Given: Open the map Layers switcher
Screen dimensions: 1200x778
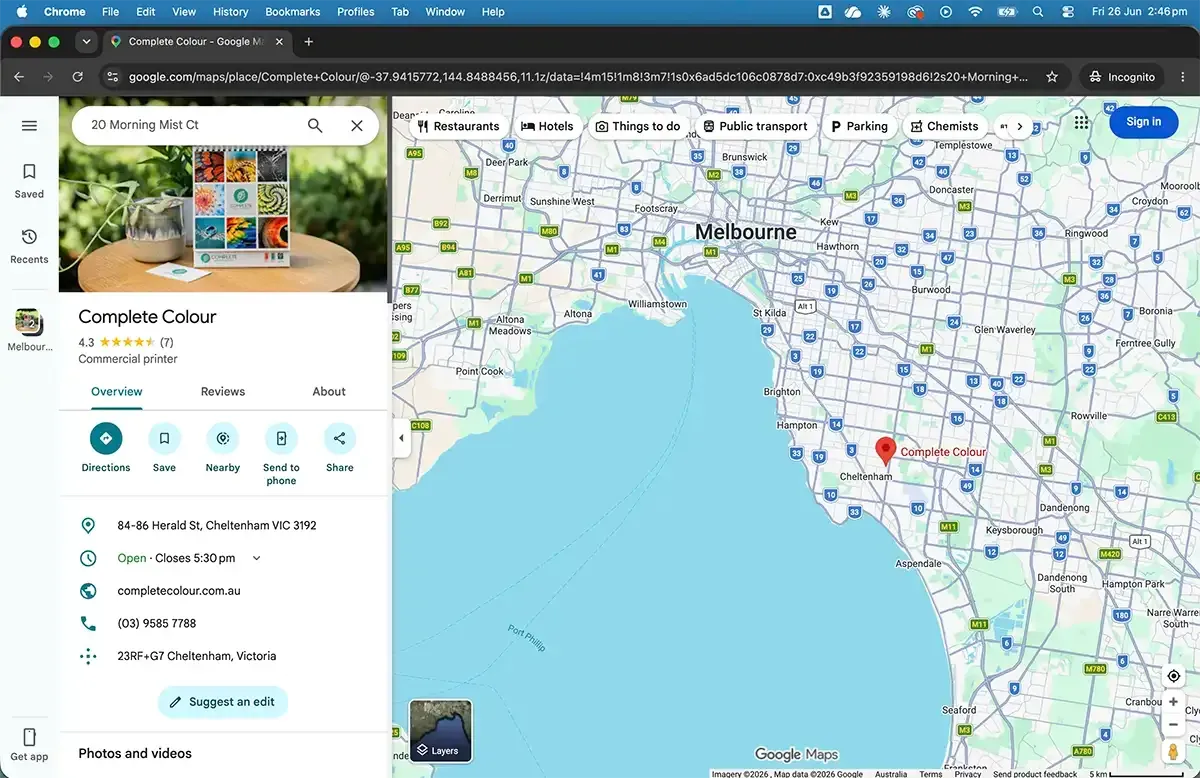Looking at the screenshot, I should click(441, 731).
